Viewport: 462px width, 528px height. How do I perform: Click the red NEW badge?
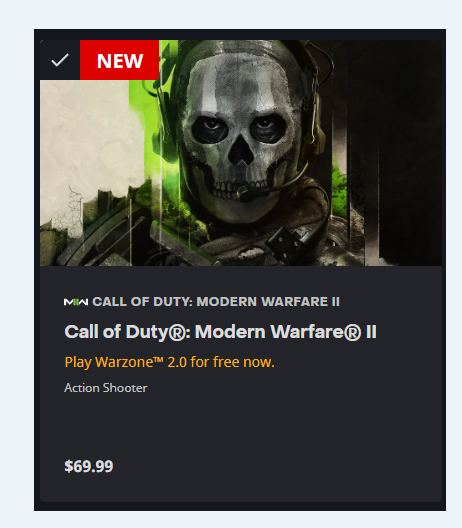120,60
